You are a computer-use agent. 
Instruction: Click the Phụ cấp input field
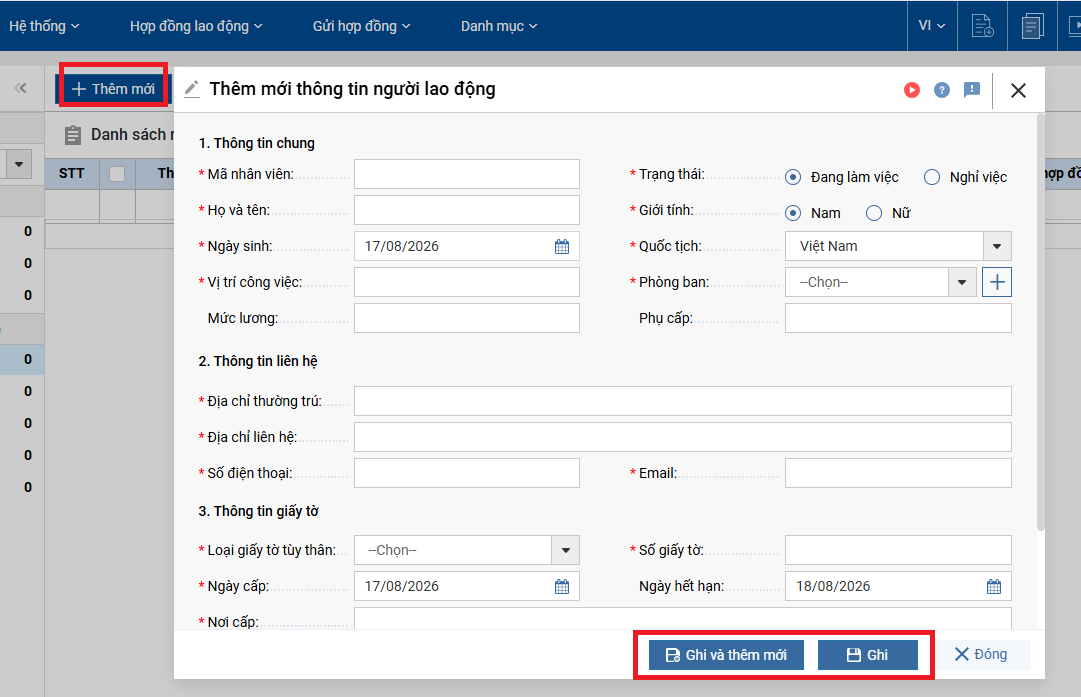(898, 318)
